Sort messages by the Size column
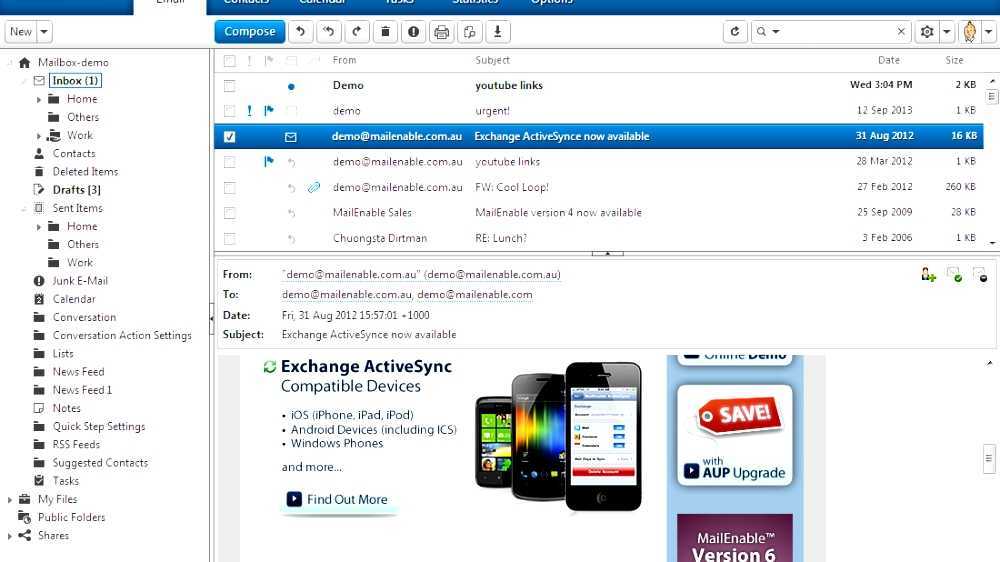Screen dimensions: 1000x562 coord(954,60)
